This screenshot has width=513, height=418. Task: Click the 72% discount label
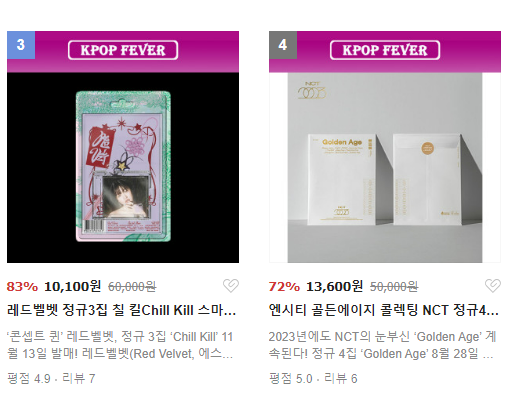pos(284,287)
